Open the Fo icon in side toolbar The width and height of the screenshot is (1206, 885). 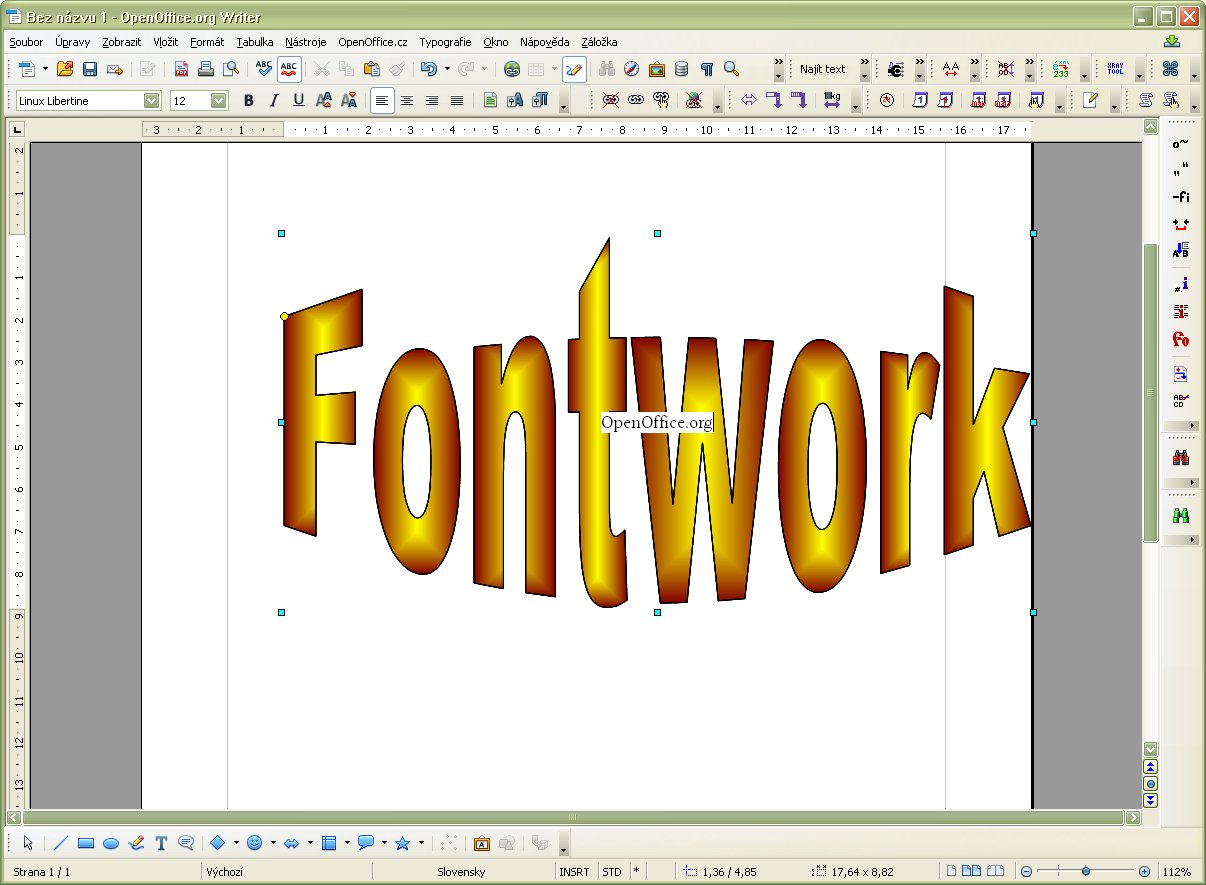coord(1180,339)
